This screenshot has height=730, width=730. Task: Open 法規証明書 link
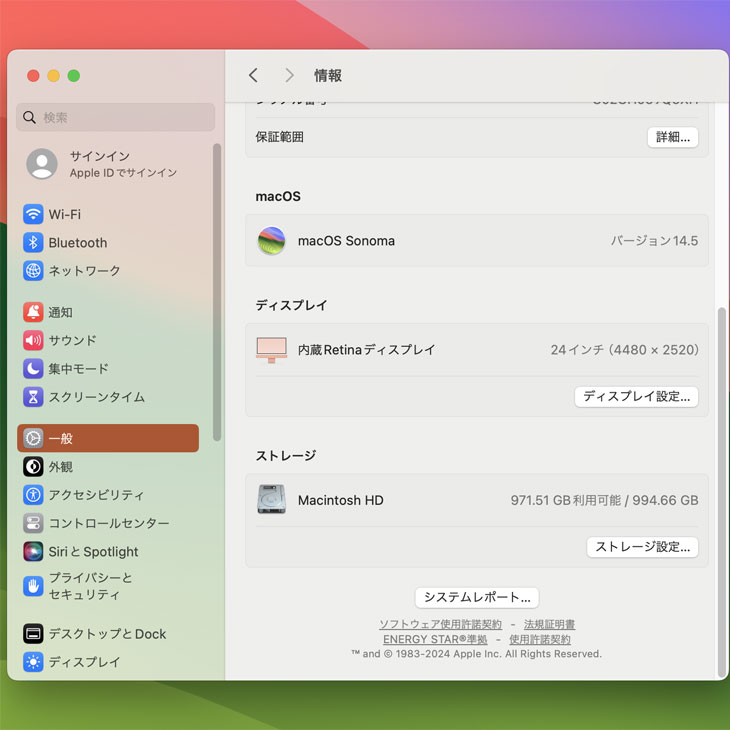coord(549,624)
